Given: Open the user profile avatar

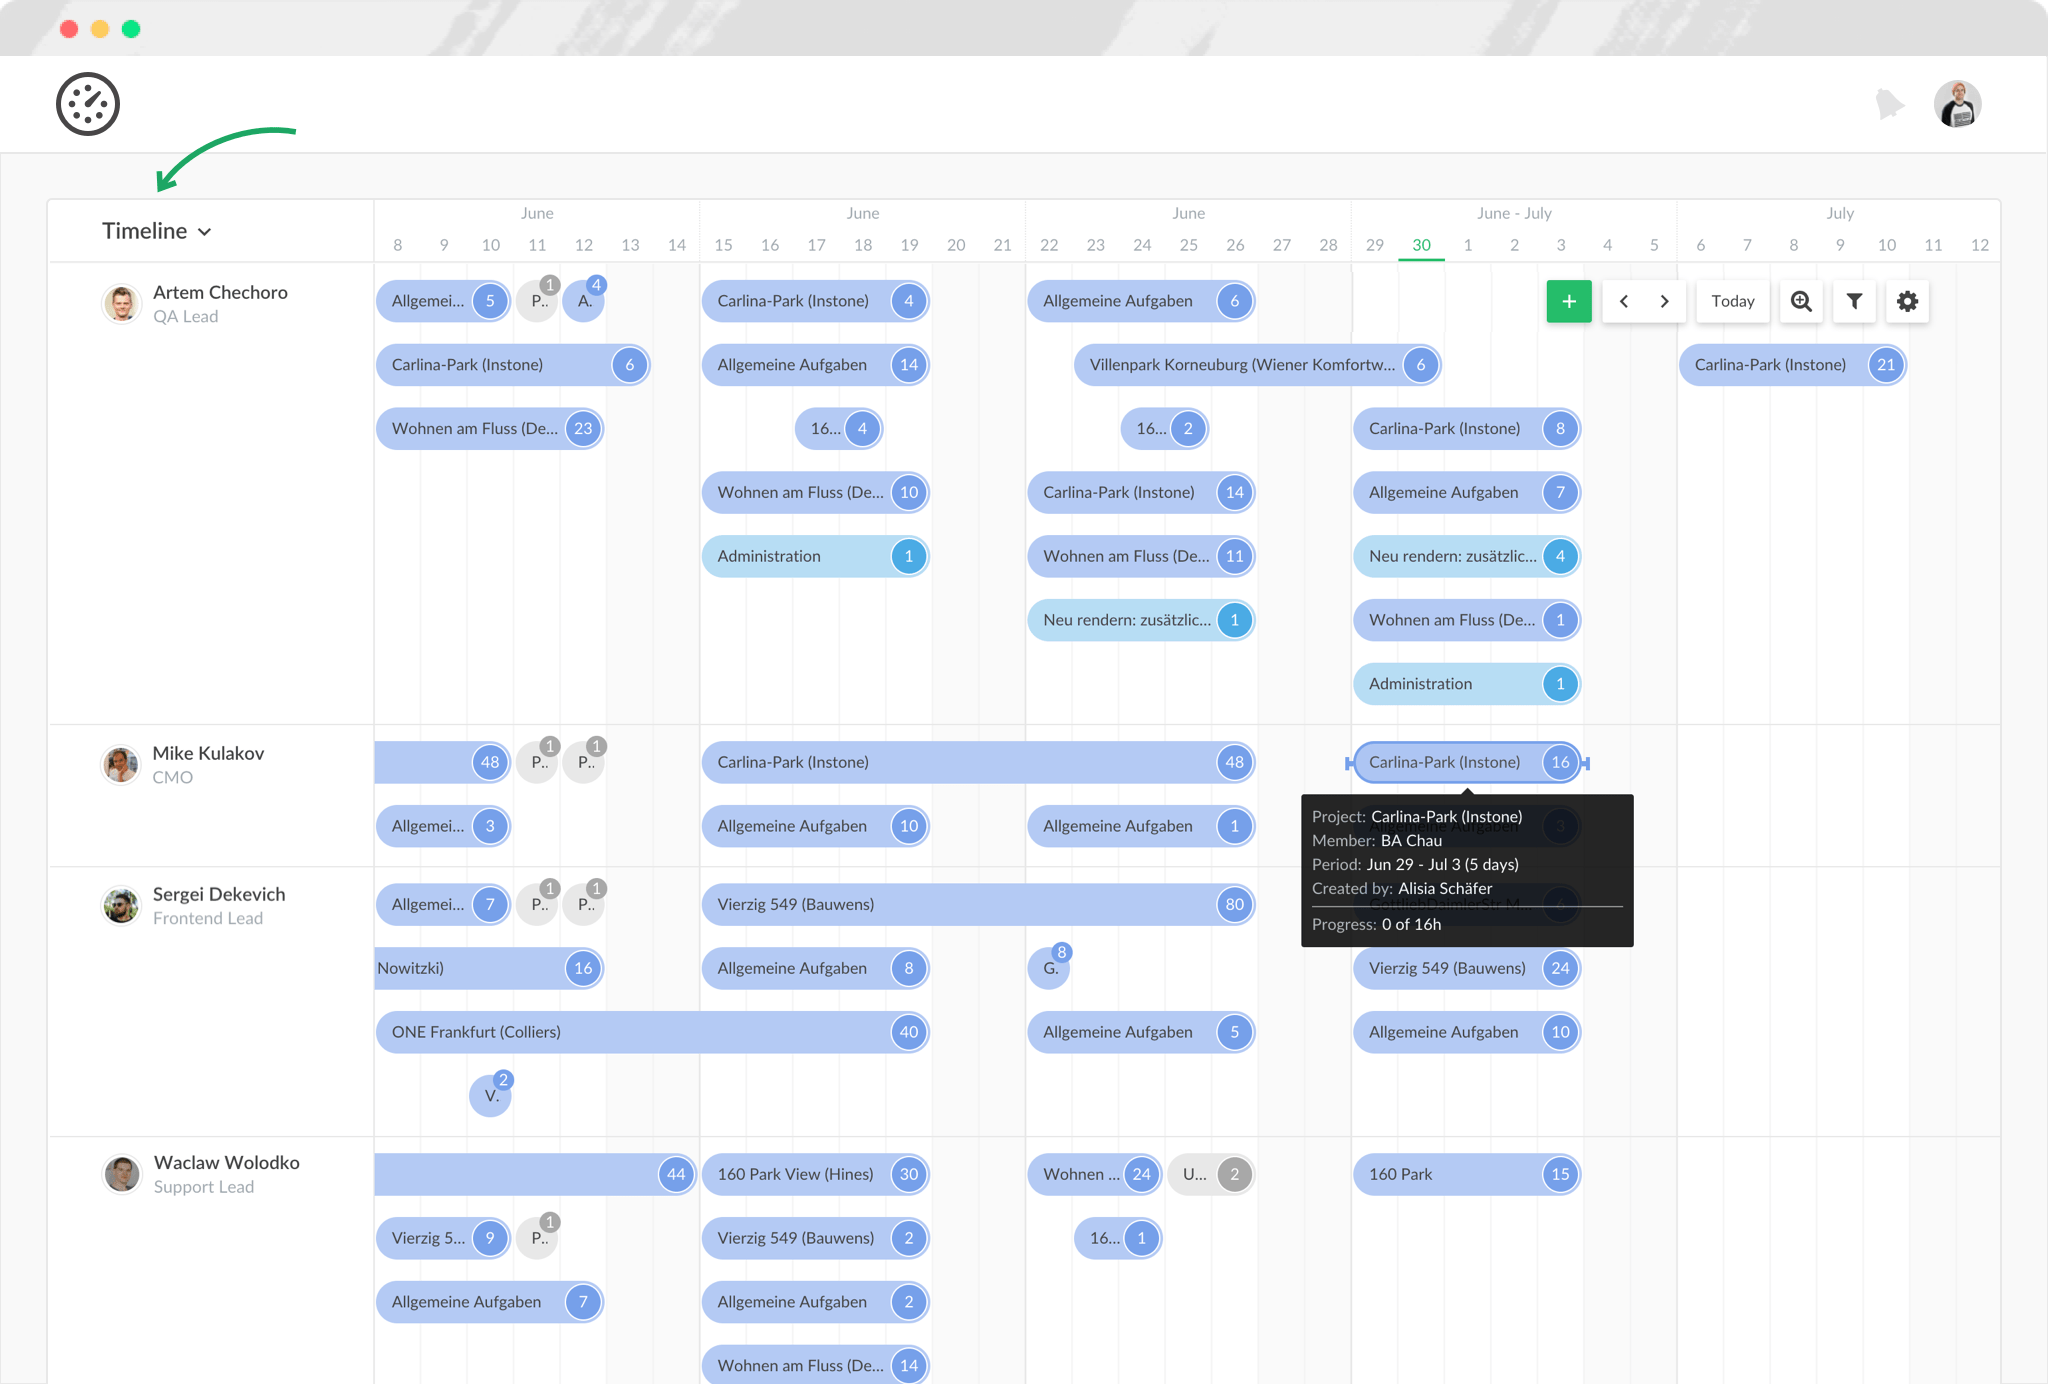Looking at the screenshot, I should (x=1957, y=104).
